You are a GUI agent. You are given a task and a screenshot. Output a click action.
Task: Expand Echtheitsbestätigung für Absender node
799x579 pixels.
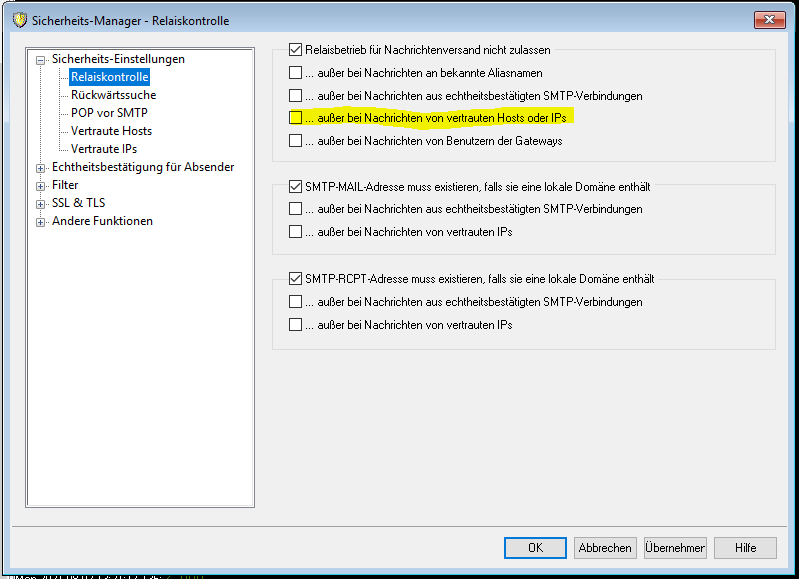[x=41, y=168]
